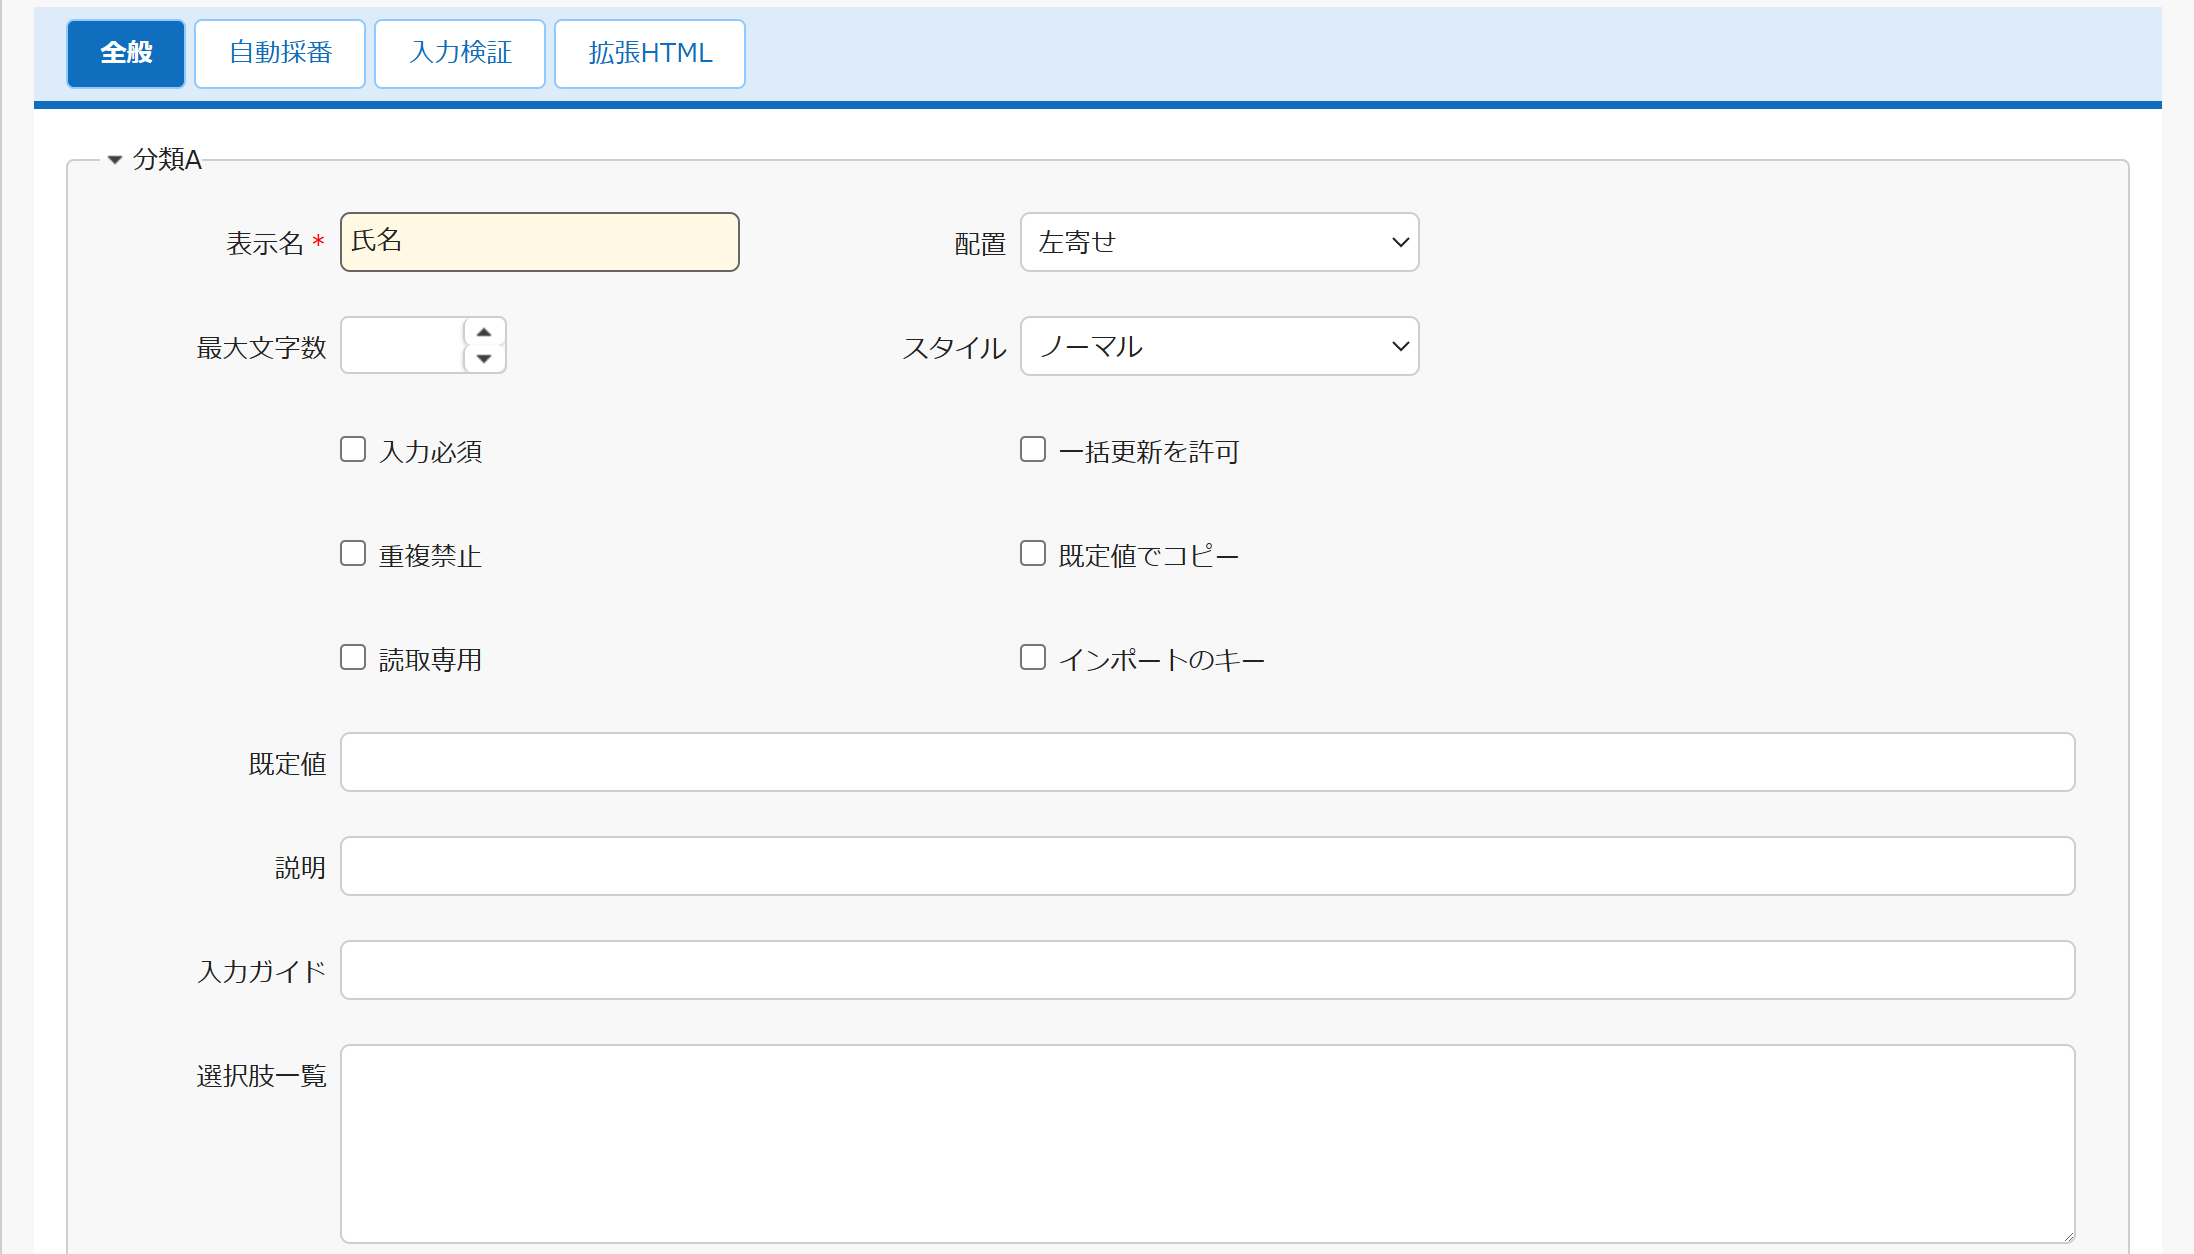Switch to the 自動採番 tab
2194x1254 pixels.
coord(280,53)
